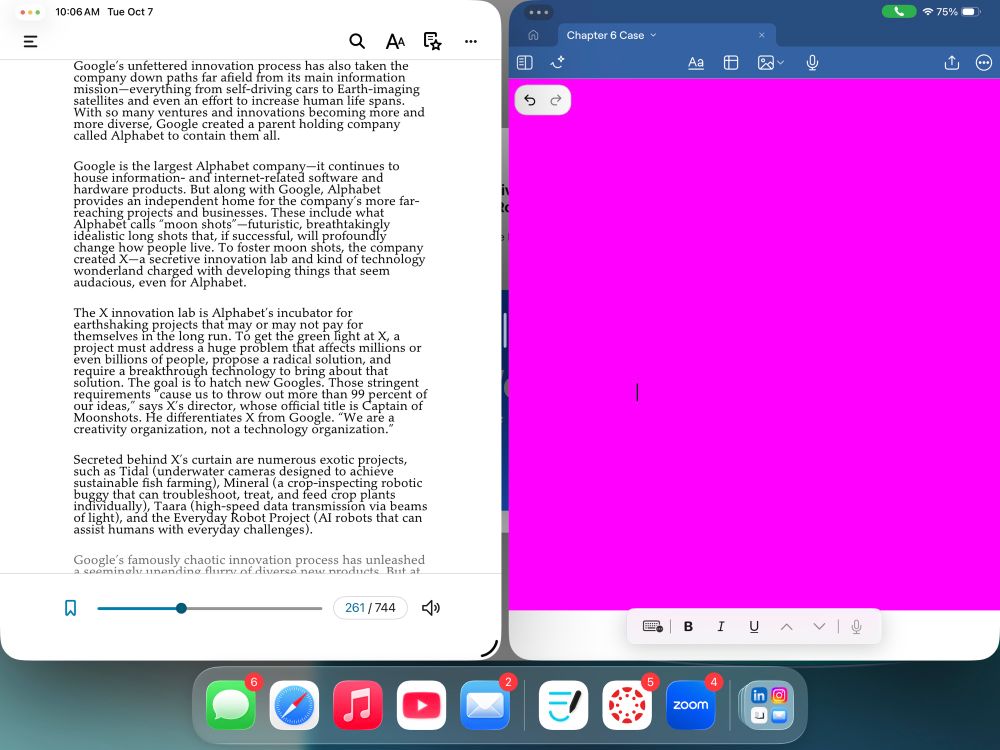
Task: Open Mail from the dock
Action: (485, 705)
